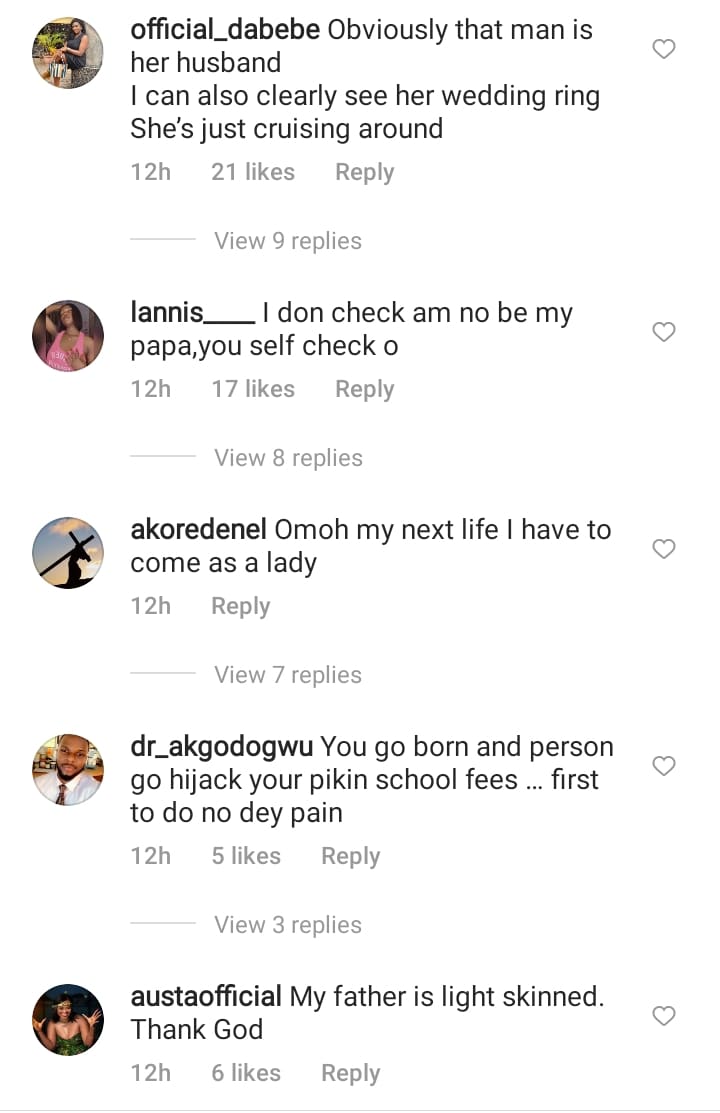Tap heart beside austaofficial's comment
720x1113 pixels.
click(664, 1016)
